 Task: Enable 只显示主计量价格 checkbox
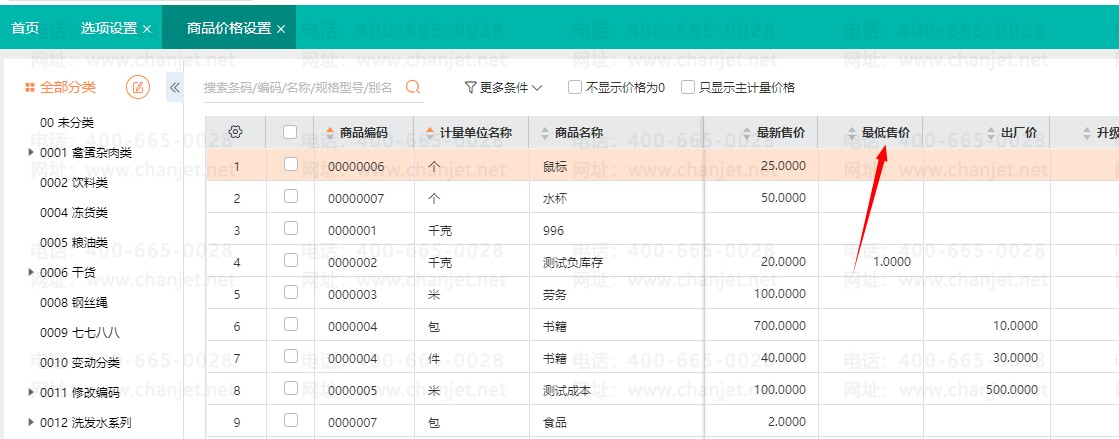tap(688, 87)
